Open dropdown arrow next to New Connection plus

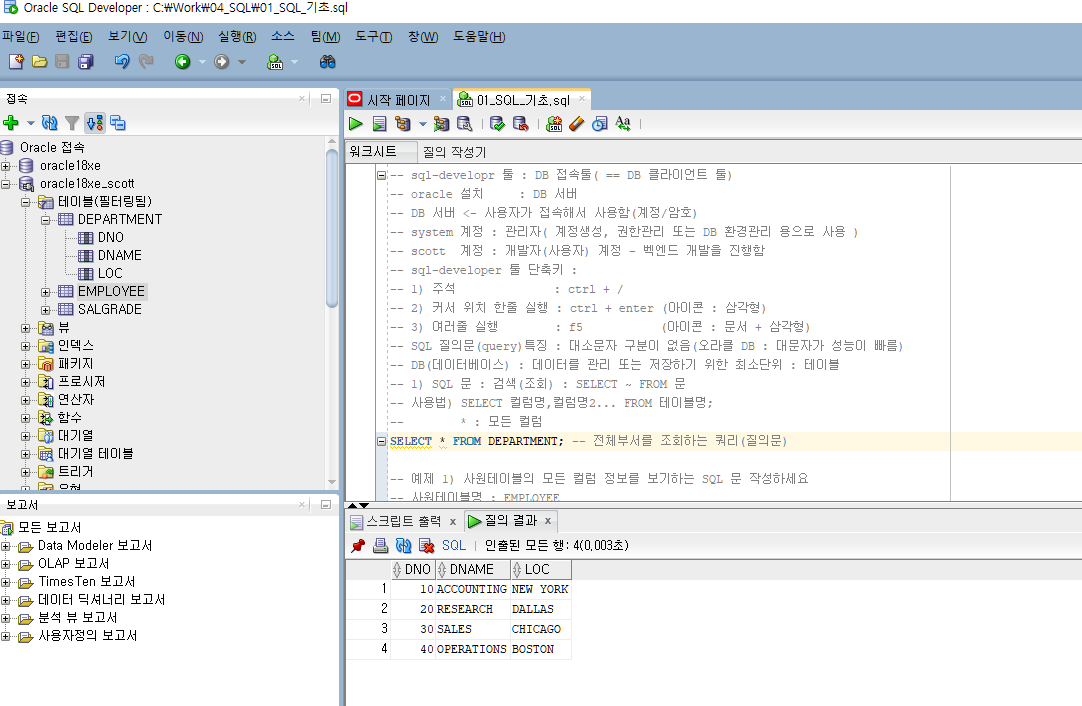[30, 123]
